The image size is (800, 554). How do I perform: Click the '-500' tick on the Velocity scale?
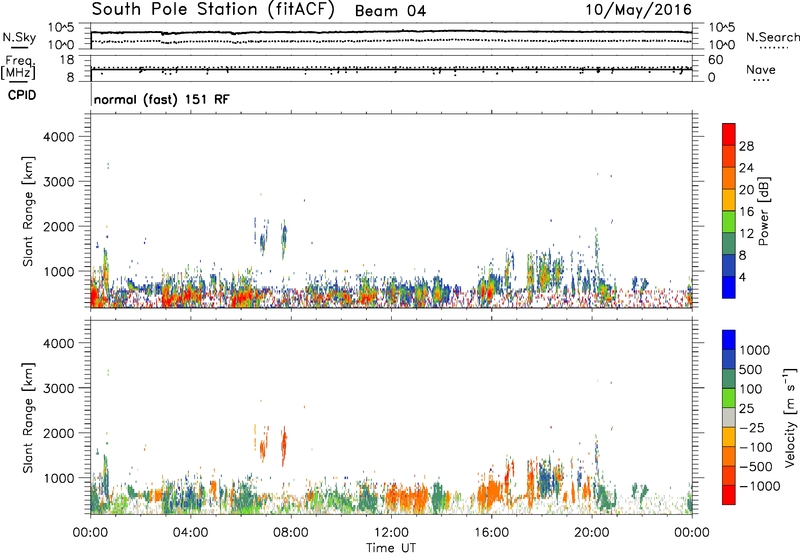pos(756,466)
